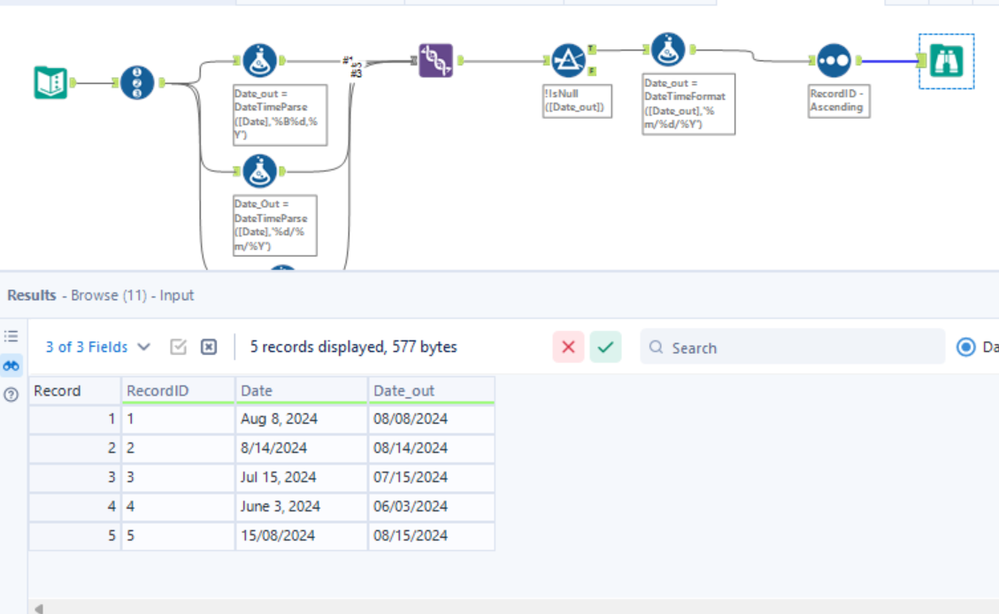This screenshot has height=614, width=999.
Task: Select the Record ID tool
Action: 137,82
